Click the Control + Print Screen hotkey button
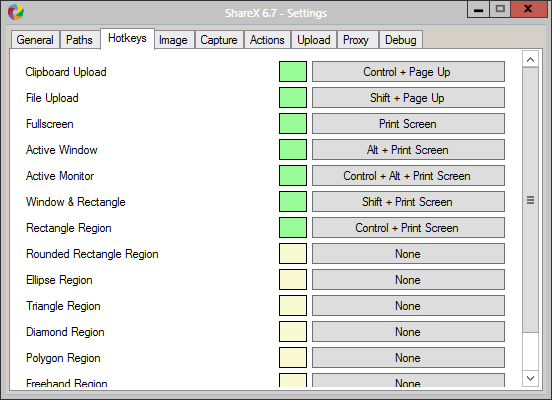Image resolution: width=552 pixels, height=400 pixels. [x=408, y=228]
